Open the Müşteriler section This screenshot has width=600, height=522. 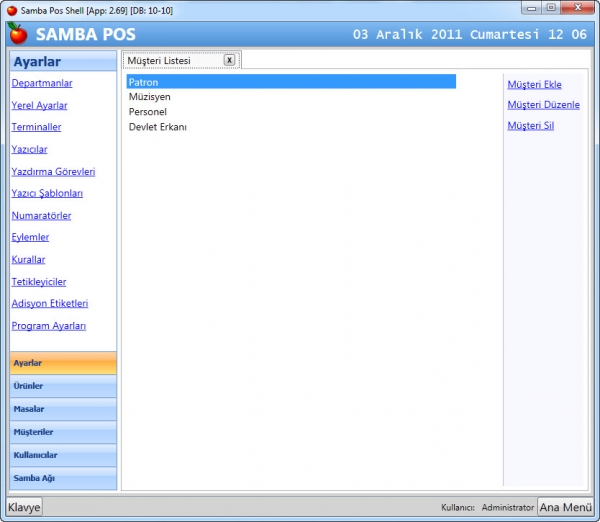point(63,432)
